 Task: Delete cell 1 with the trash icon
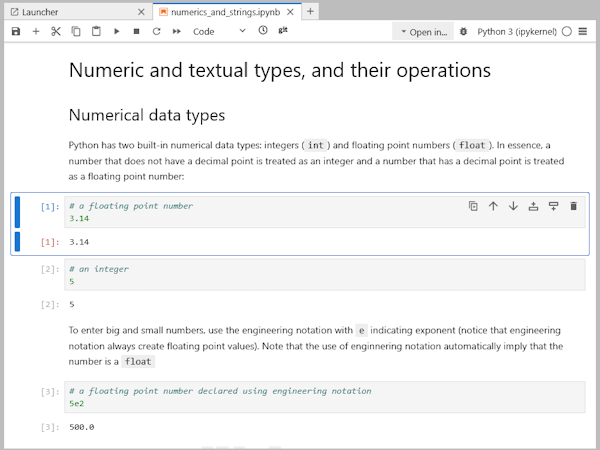click(573, 206)
